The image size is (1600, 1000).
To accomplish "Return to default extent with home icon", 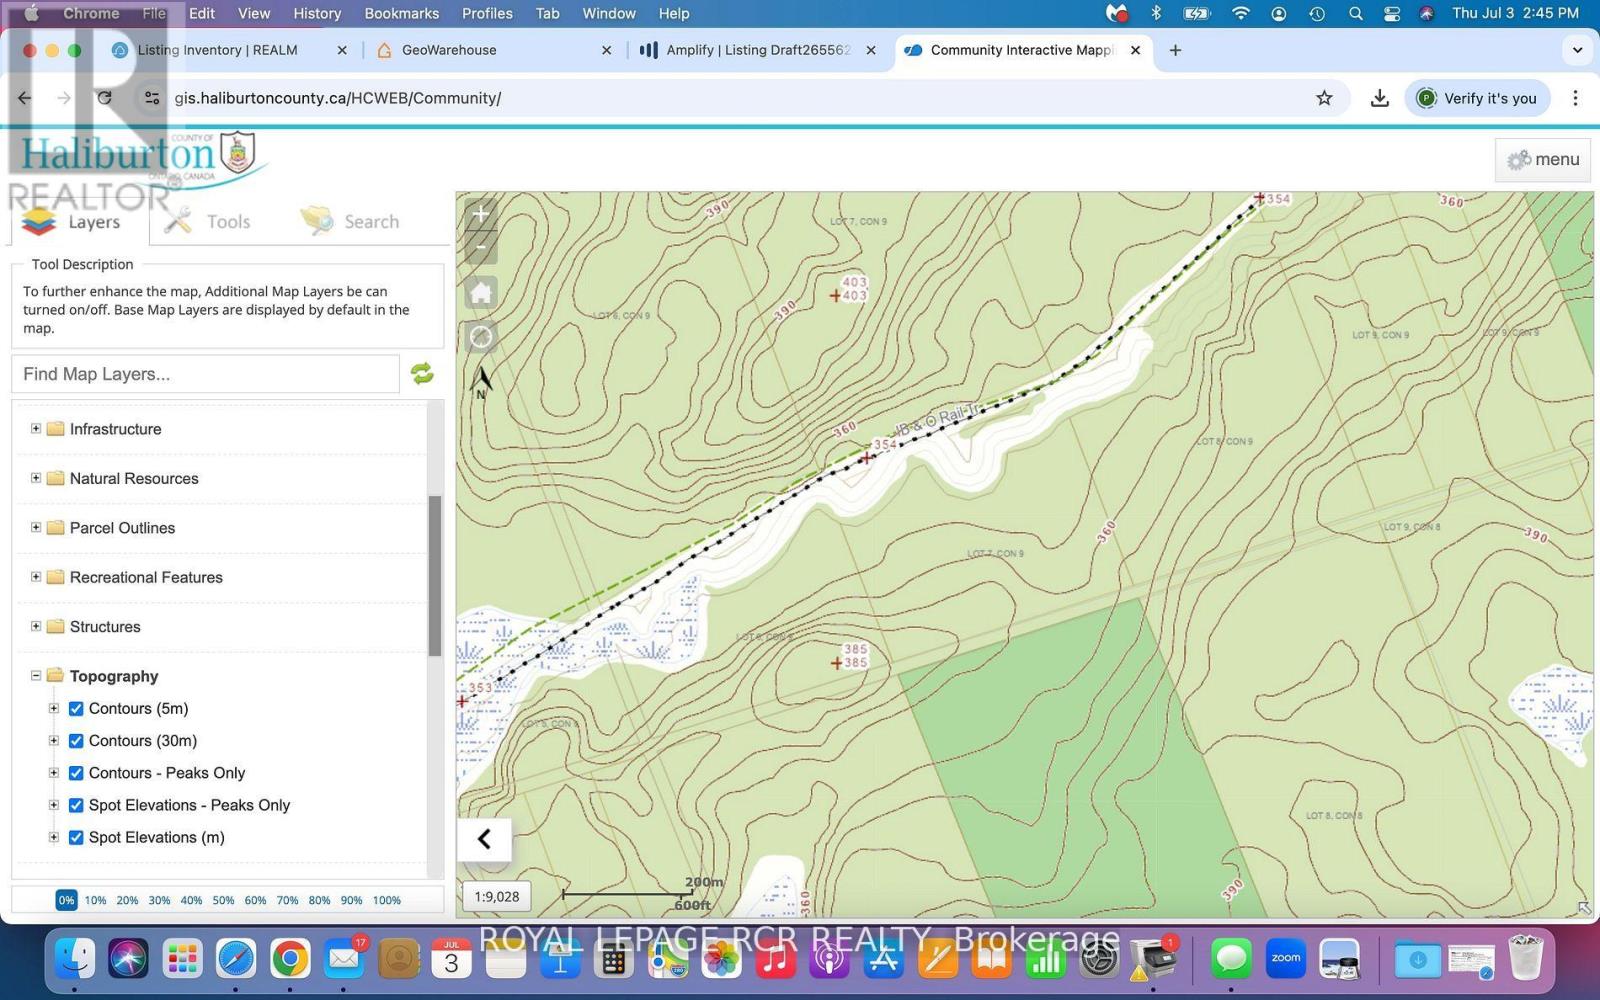I will point(480,291).
